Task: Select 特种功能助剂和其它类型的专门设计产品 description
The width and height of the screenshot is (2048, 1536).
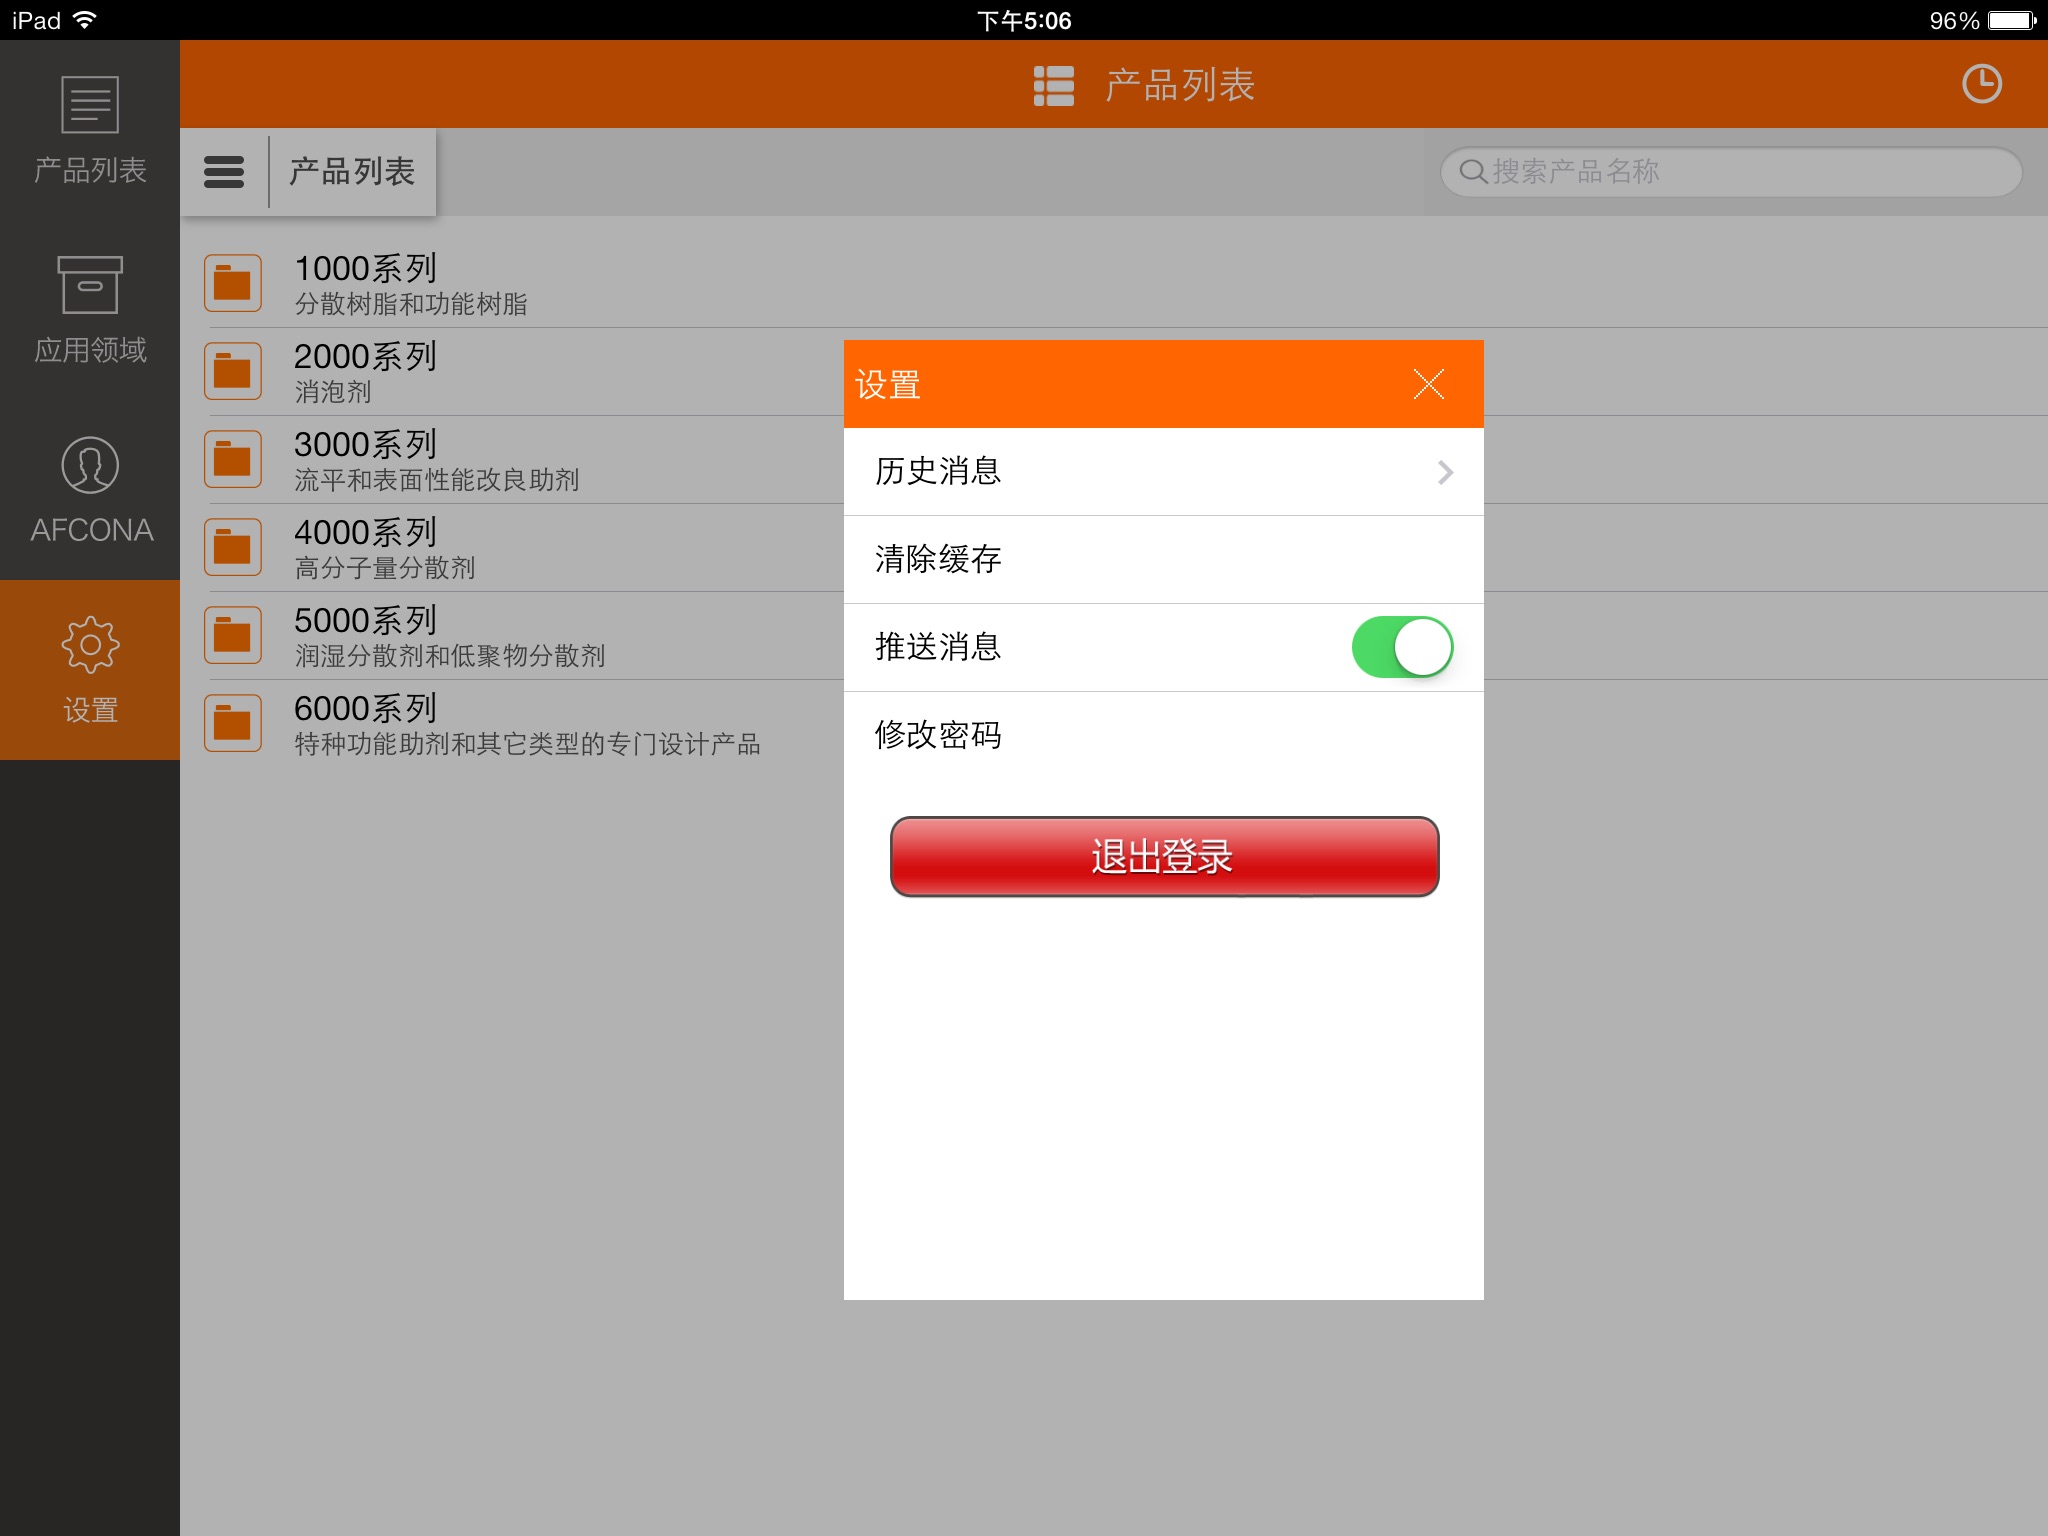Action: [x=528, y=744]
